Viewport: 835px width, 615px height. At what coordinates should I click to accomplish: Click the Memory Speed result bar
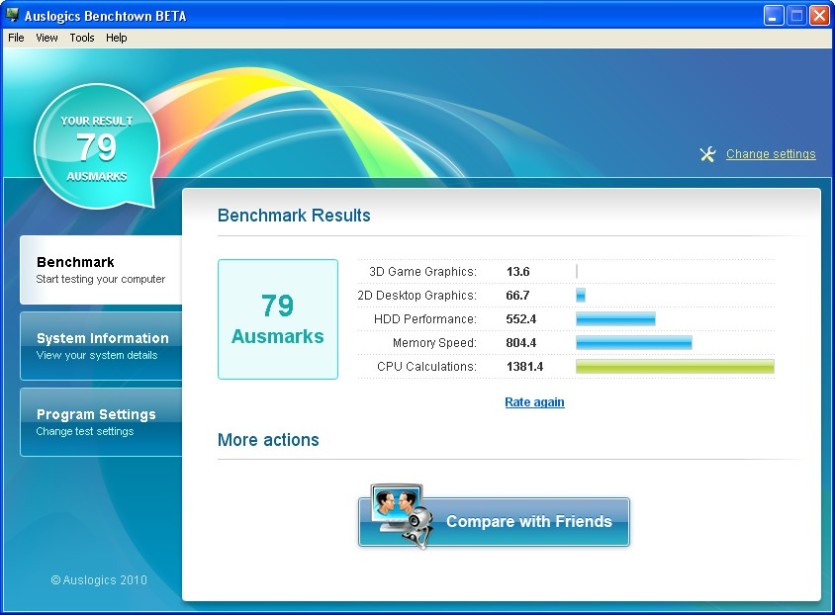634,342
